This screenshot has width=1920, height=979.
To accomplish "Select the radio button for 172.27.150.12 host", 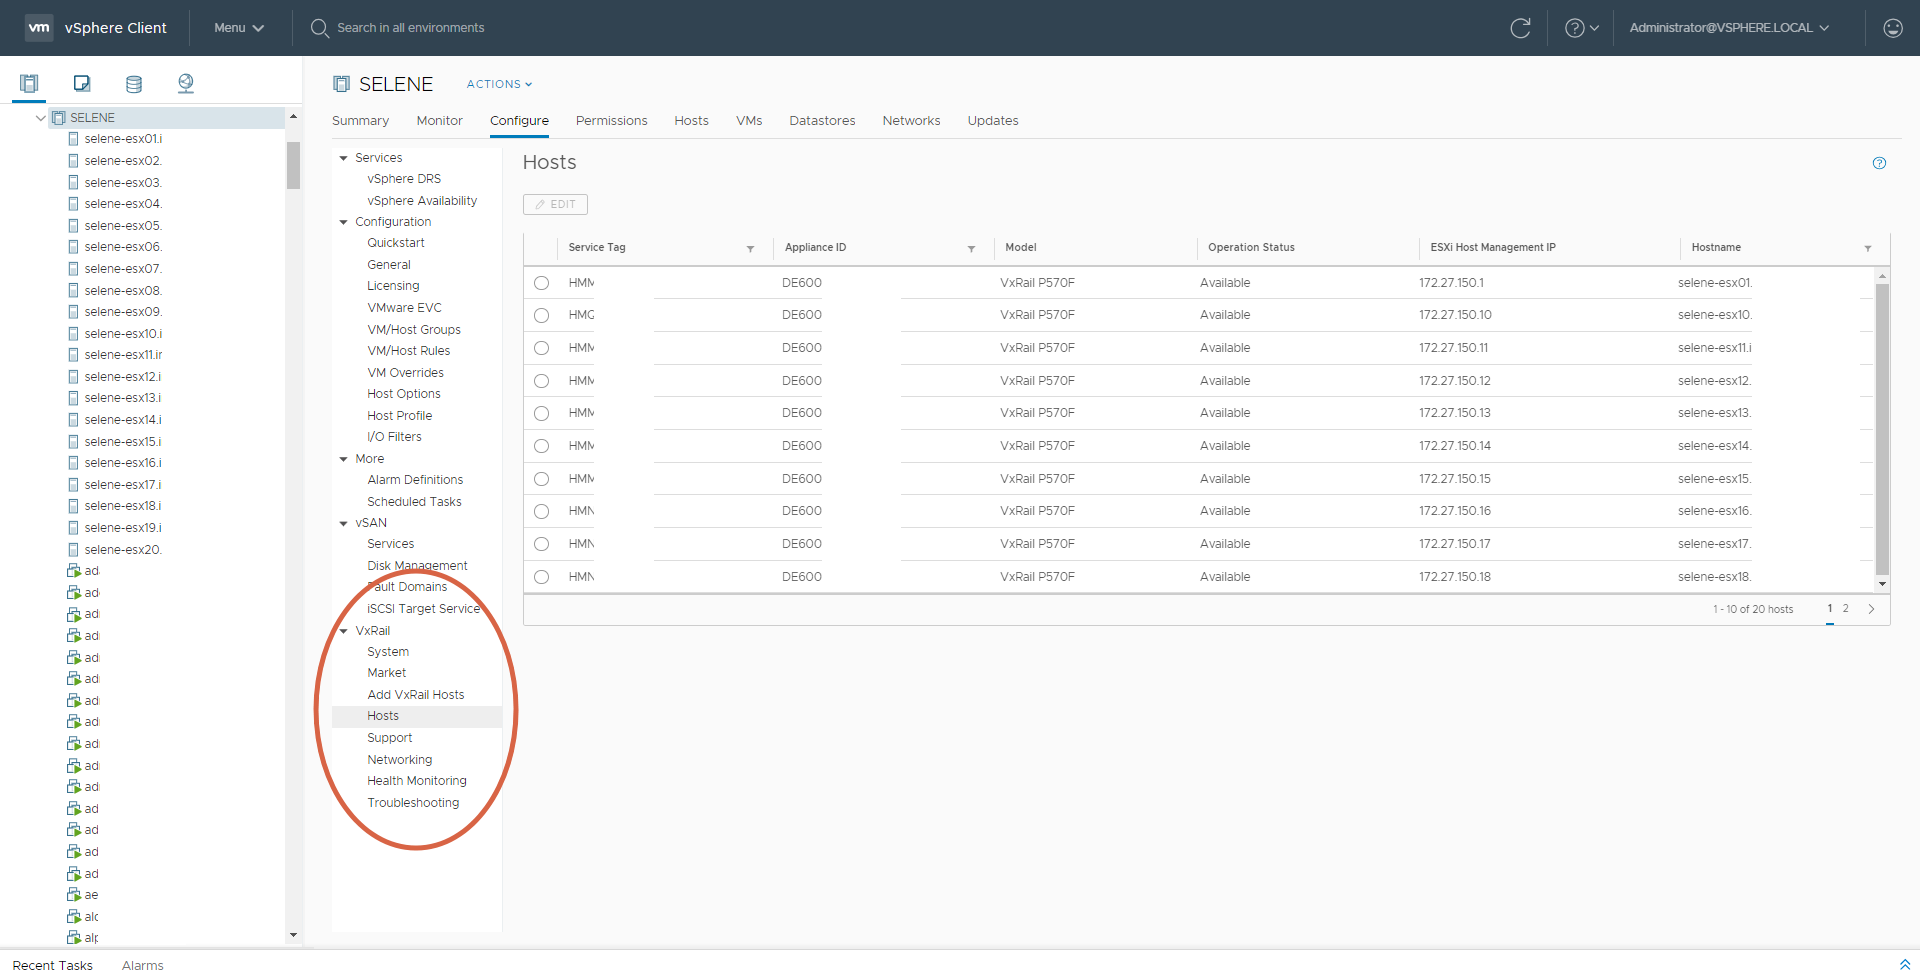I will click(x=541, y=381).
